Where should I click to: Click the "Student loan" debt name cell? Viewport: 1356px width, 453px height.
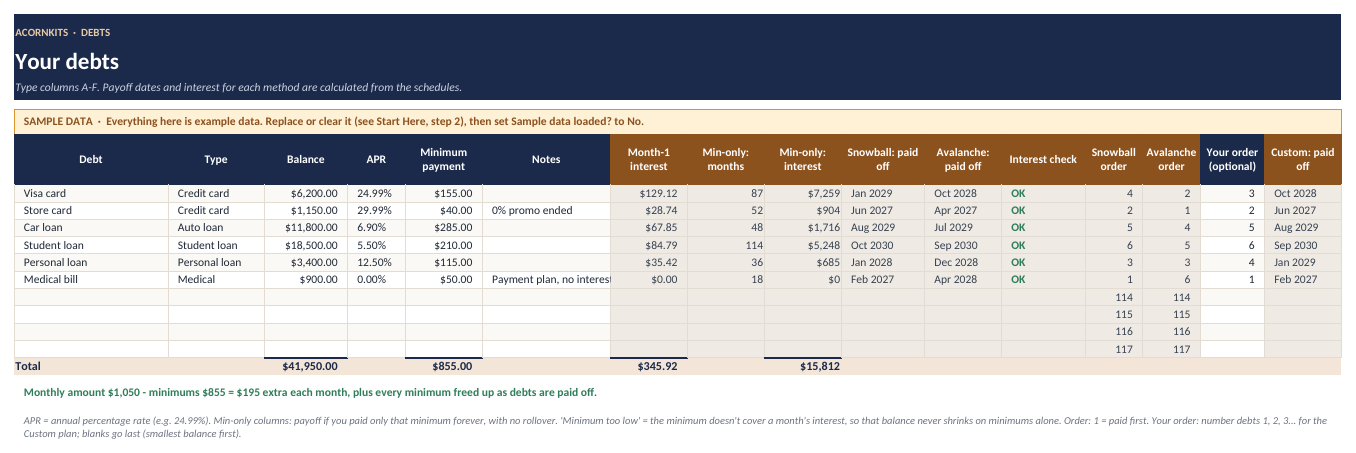point(91,245)
